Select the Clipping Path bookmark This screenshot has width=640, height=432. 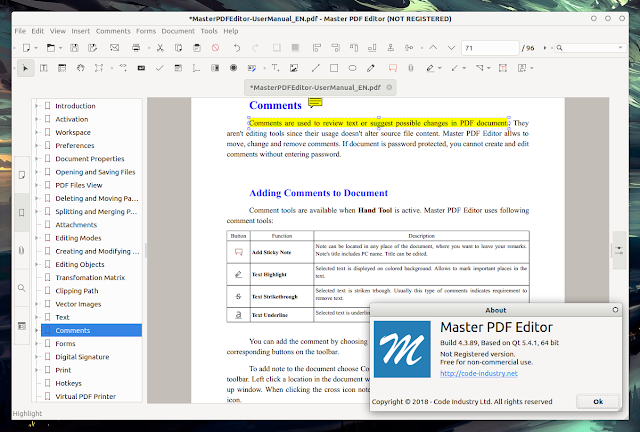(x=77, y=291)
